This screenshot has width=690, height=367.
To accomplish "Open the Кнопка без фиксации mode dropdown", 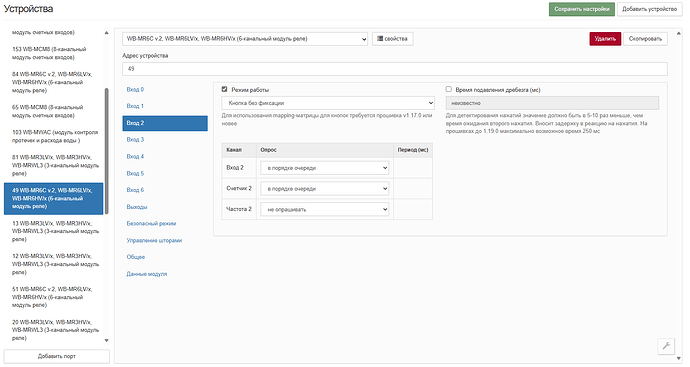I will tap(328, 103).
